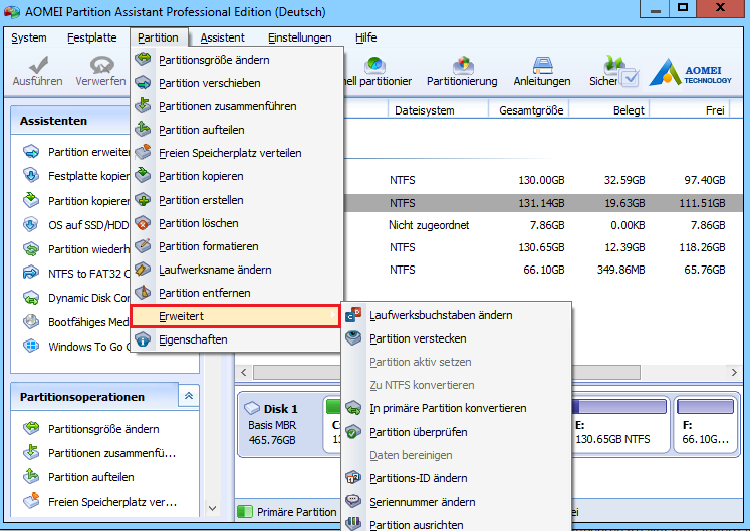Image resolution: width=750 pixels, height=531 pixels.
Task: Click the Windows To Go wizard icon
Action: tap(31, 346)
